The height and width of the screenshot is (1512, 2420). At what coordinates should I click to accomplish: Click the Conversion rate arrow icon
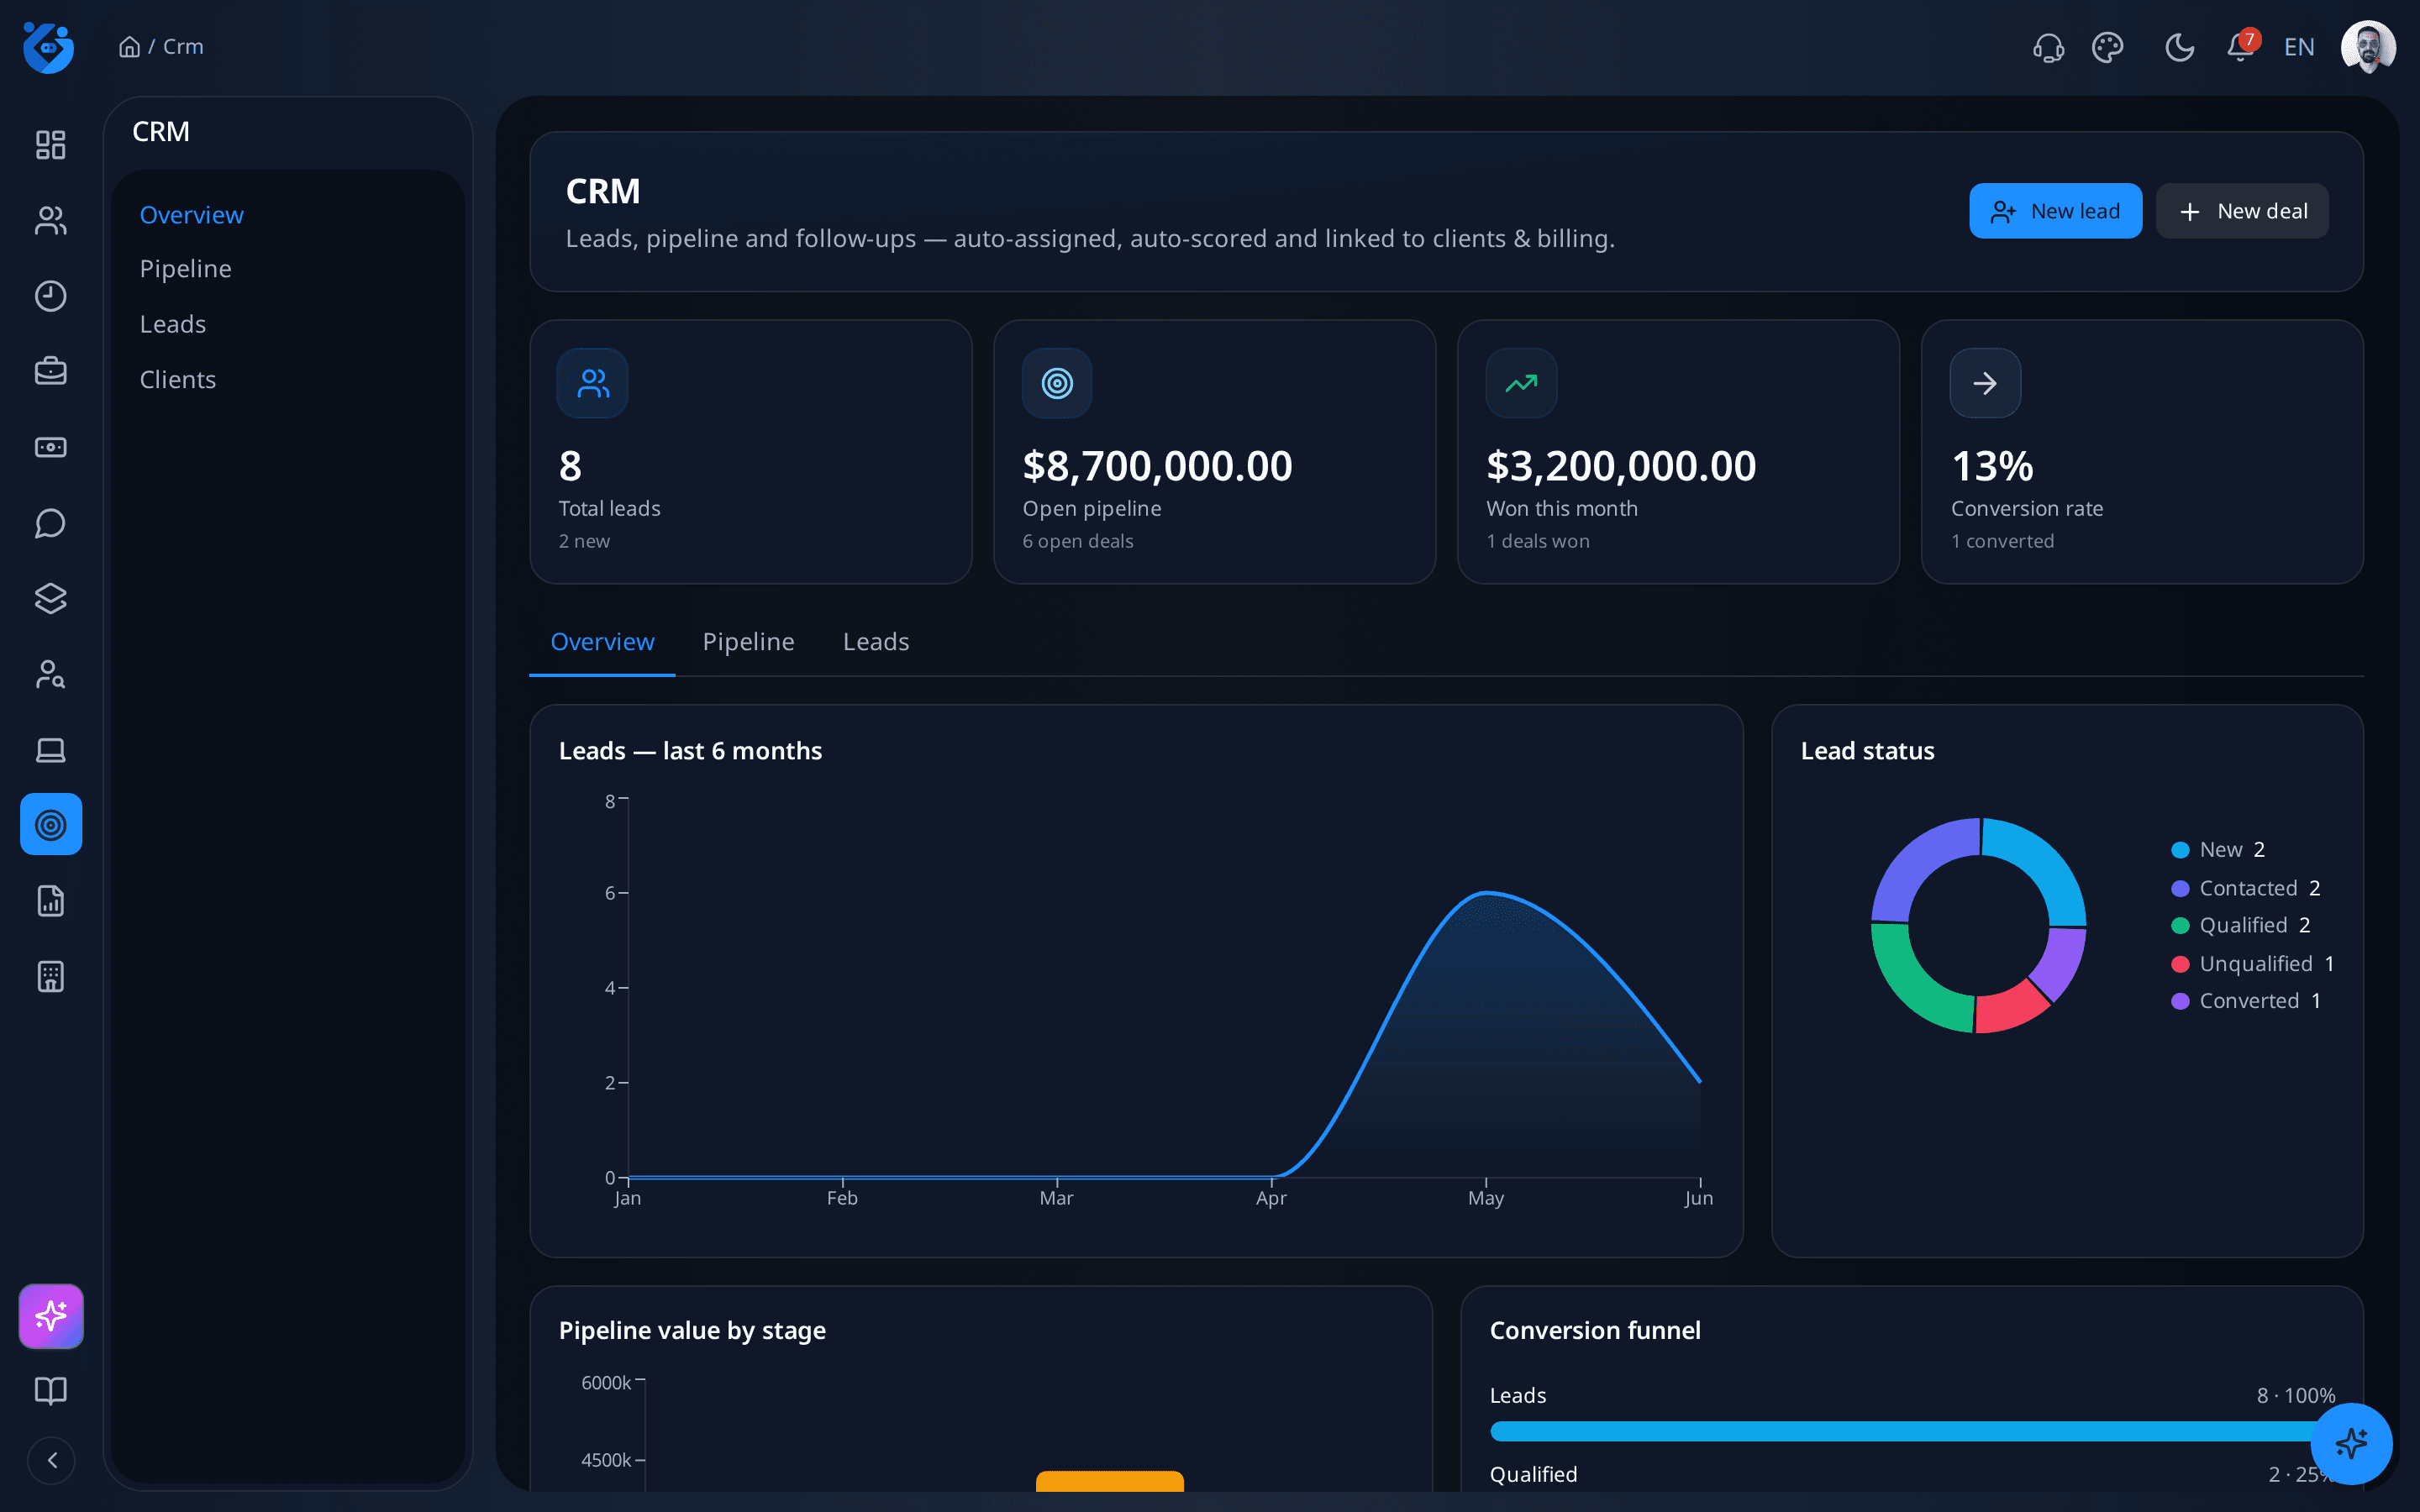[x=1985, y=383]
